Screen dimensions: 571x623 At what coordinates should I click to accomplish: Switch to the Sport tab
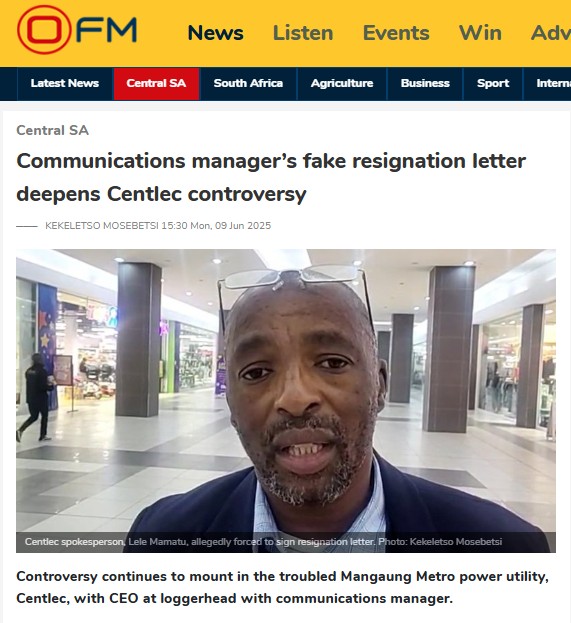(x=493, y=83)
